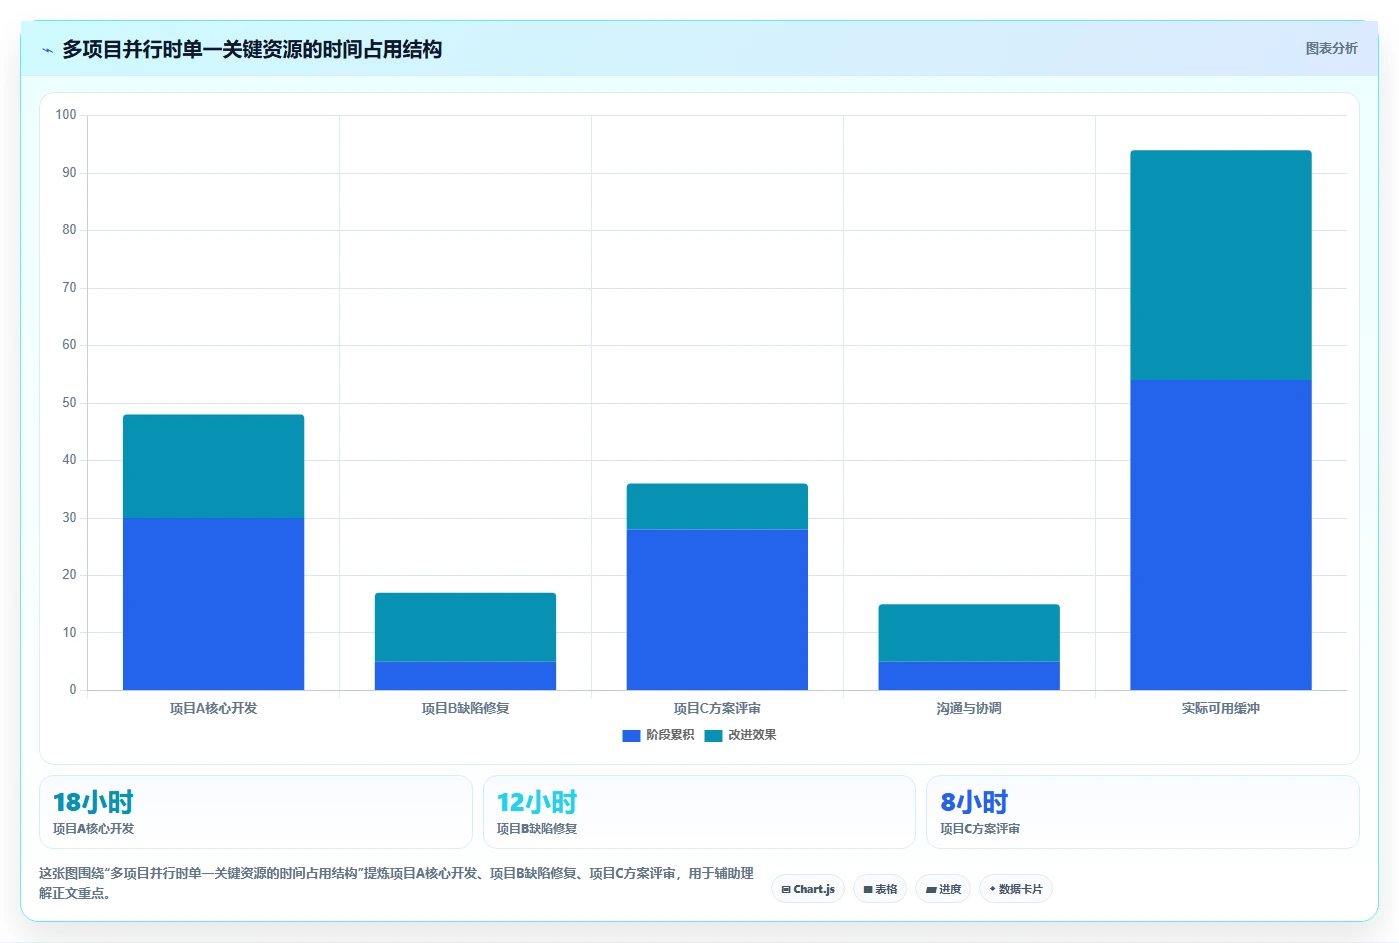The height and width of the screenshot is (943, 1399).
Task: Click the 进度 tag chip
Action: pos(943,889)
